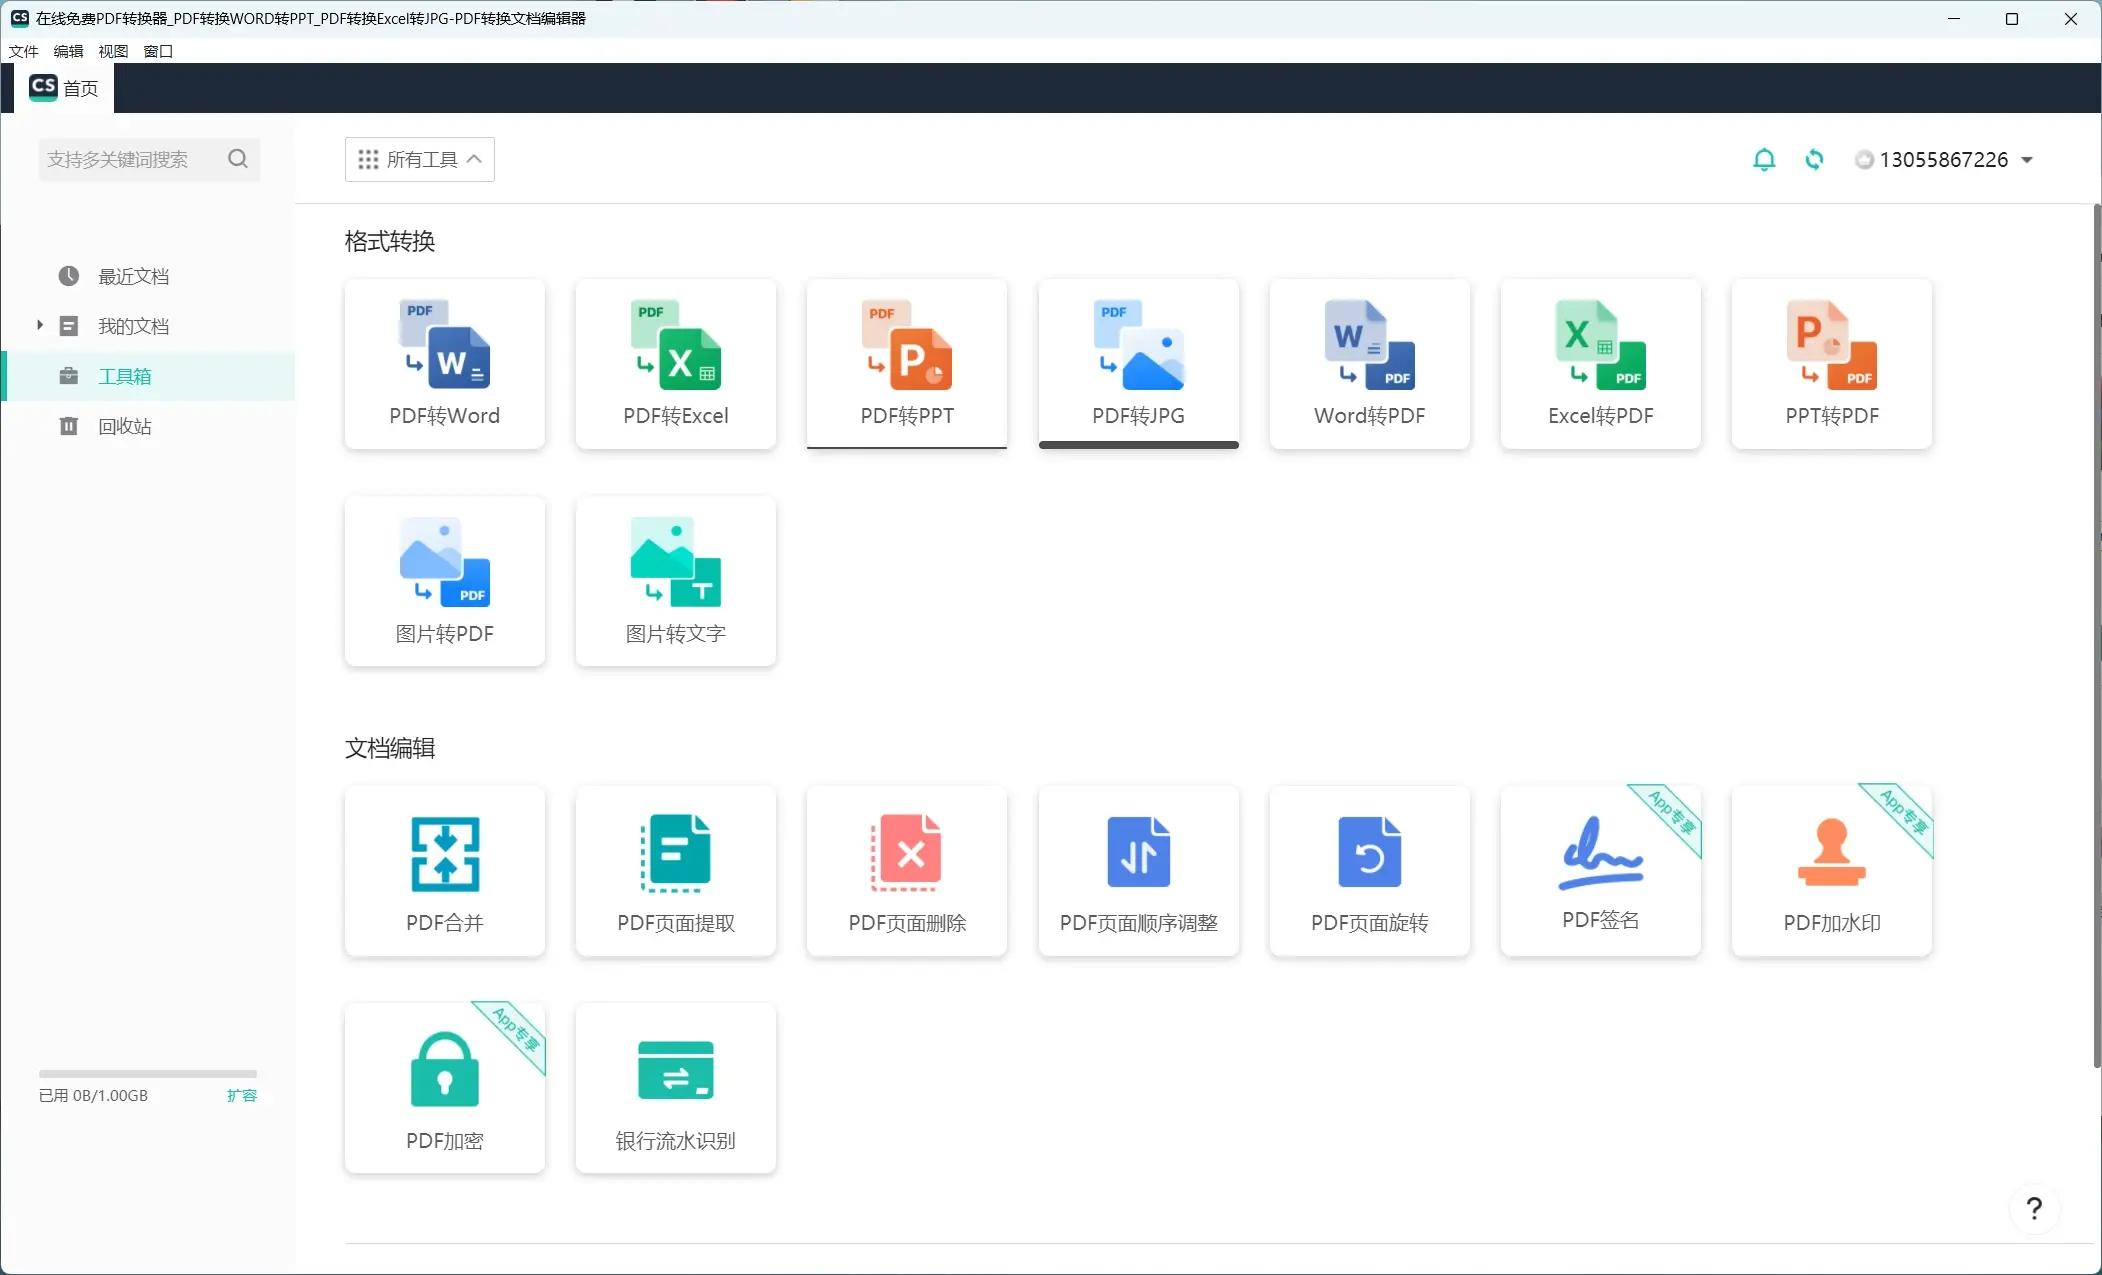Open the Word转PDF converter tool
The width and height of the screenshot is (2102, 1275).
click(1369, 364)
